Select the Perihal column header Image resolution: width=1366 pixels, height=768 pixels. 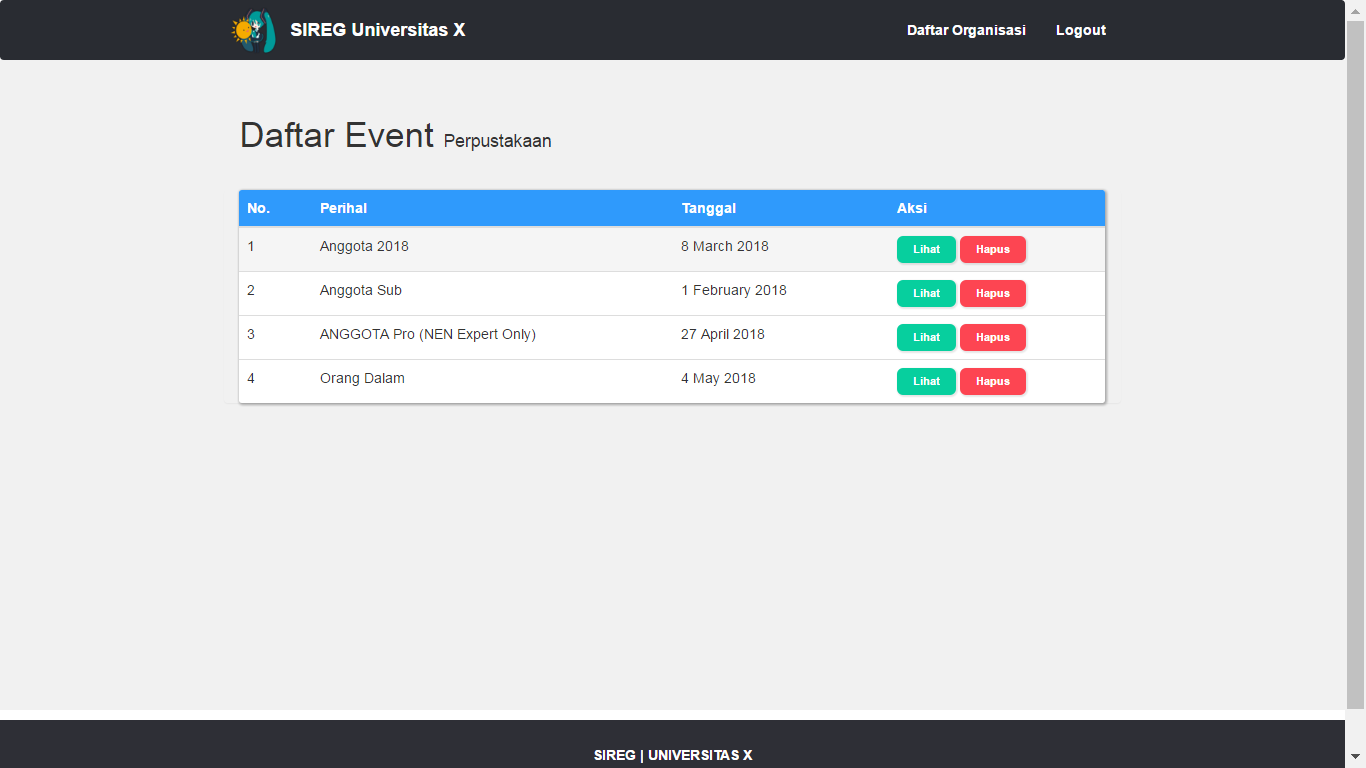pos(343,208)
